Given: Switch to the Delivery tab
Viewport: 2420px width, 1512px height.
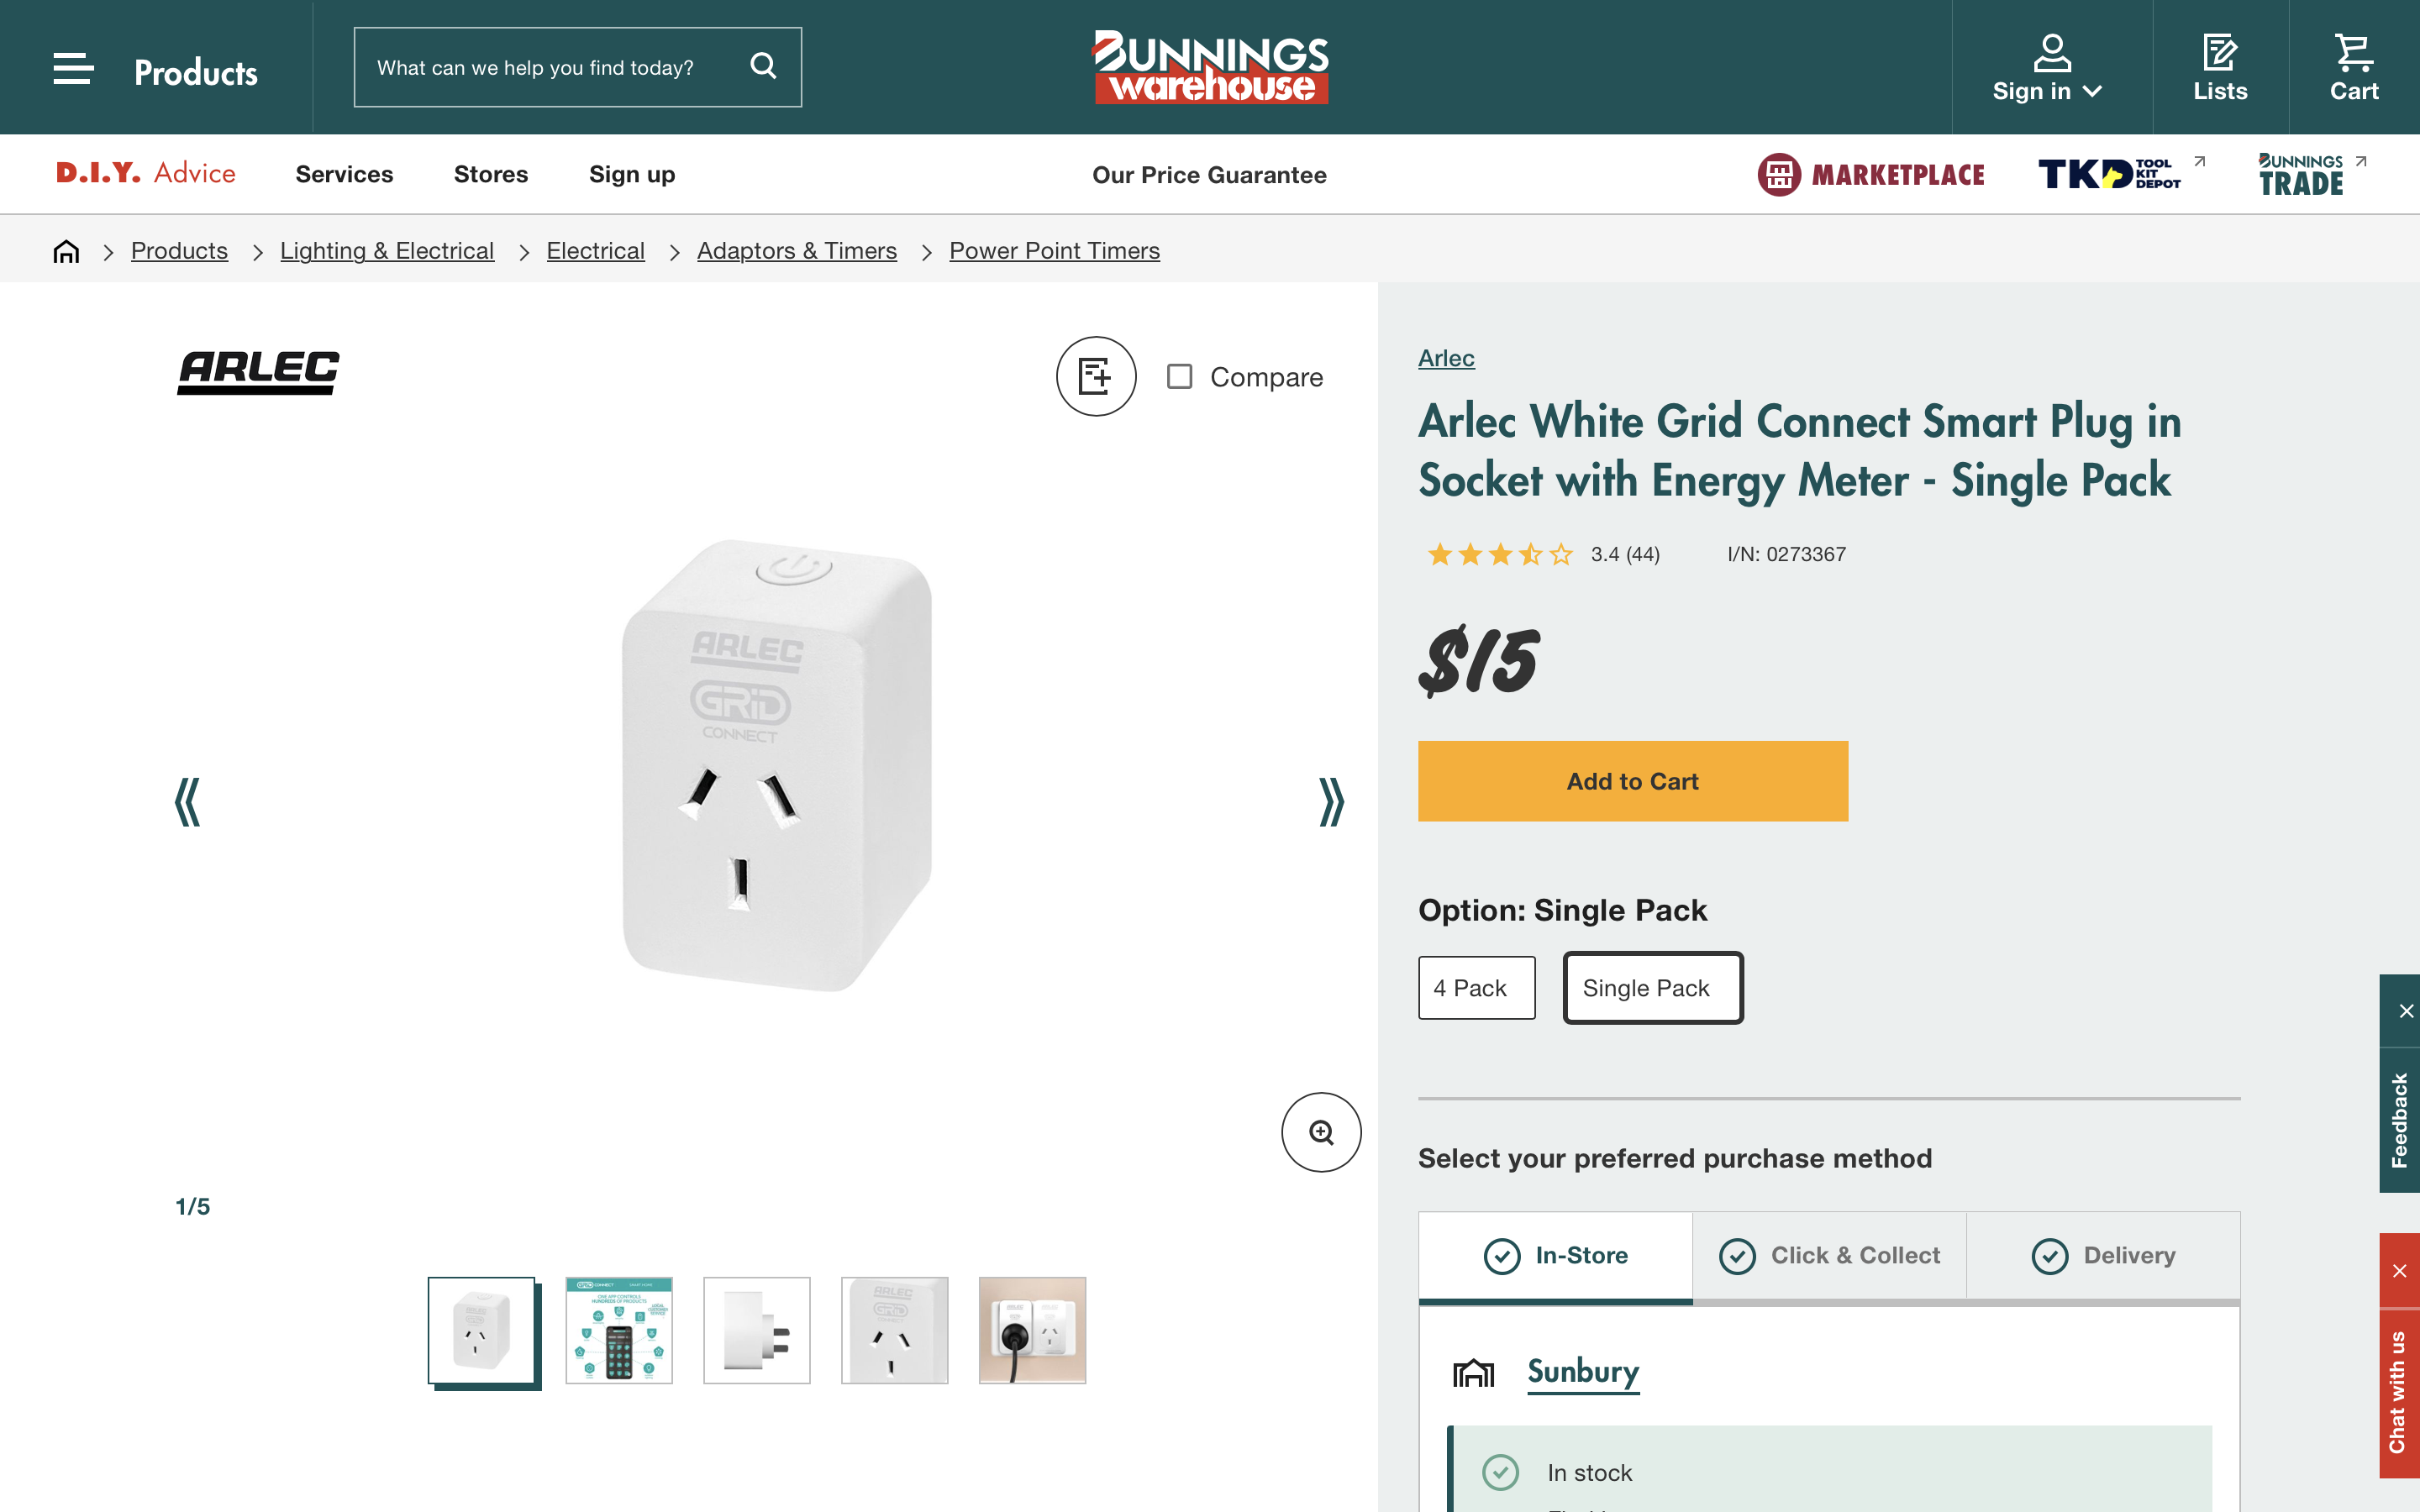Looking at the screenshot, I should pos(2103,1255).
